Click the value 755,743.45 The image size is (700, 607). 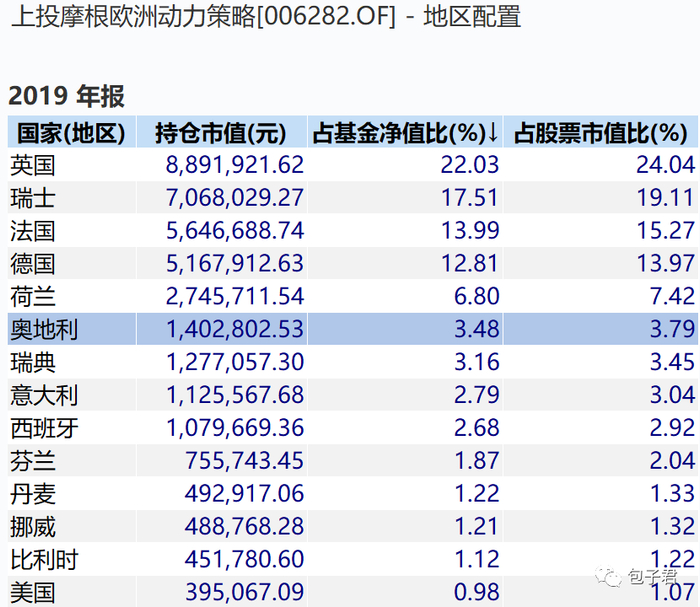244,461
